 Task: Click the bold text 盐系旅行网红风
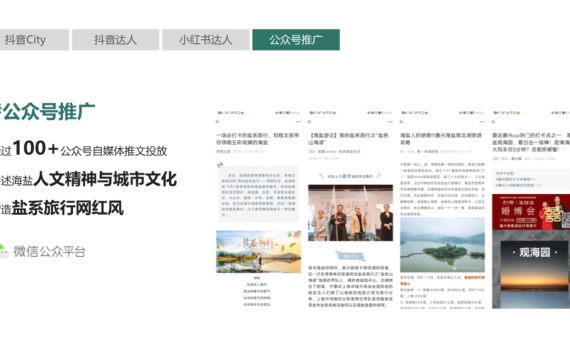point(68,208)
